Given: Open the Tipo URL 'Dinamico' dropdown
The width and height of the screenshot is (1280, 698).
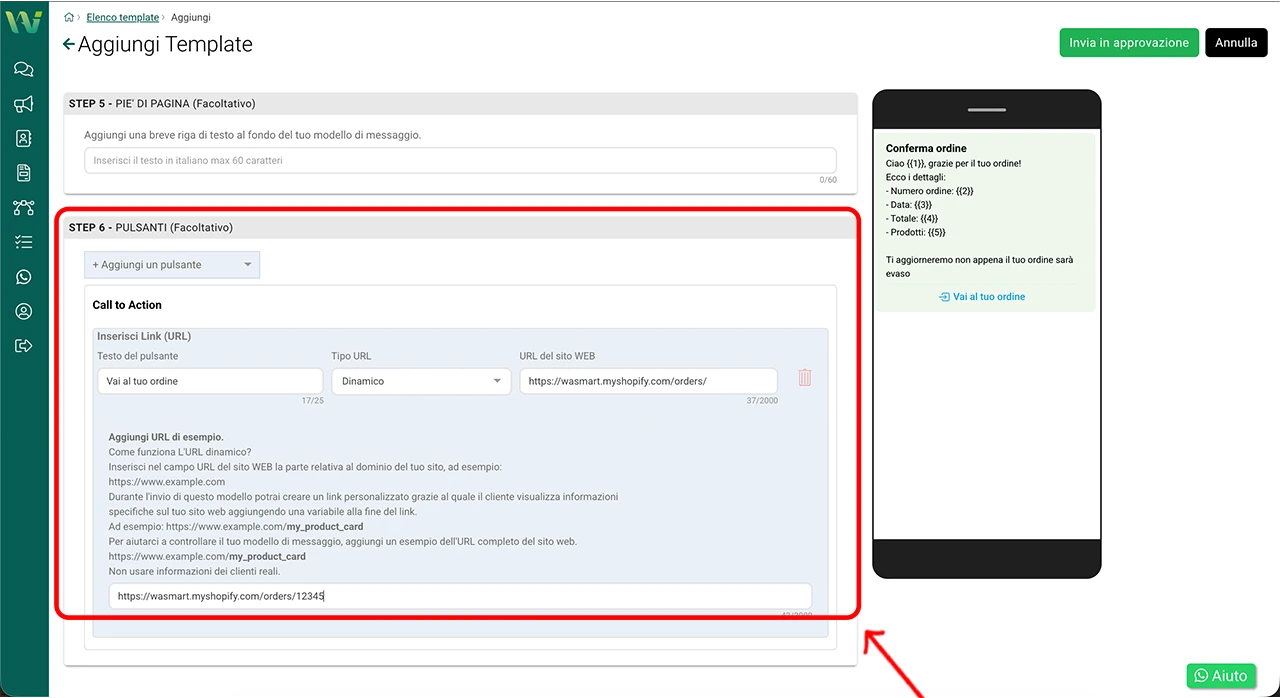Looking at the screenshot, I should (x=421, y=381).
